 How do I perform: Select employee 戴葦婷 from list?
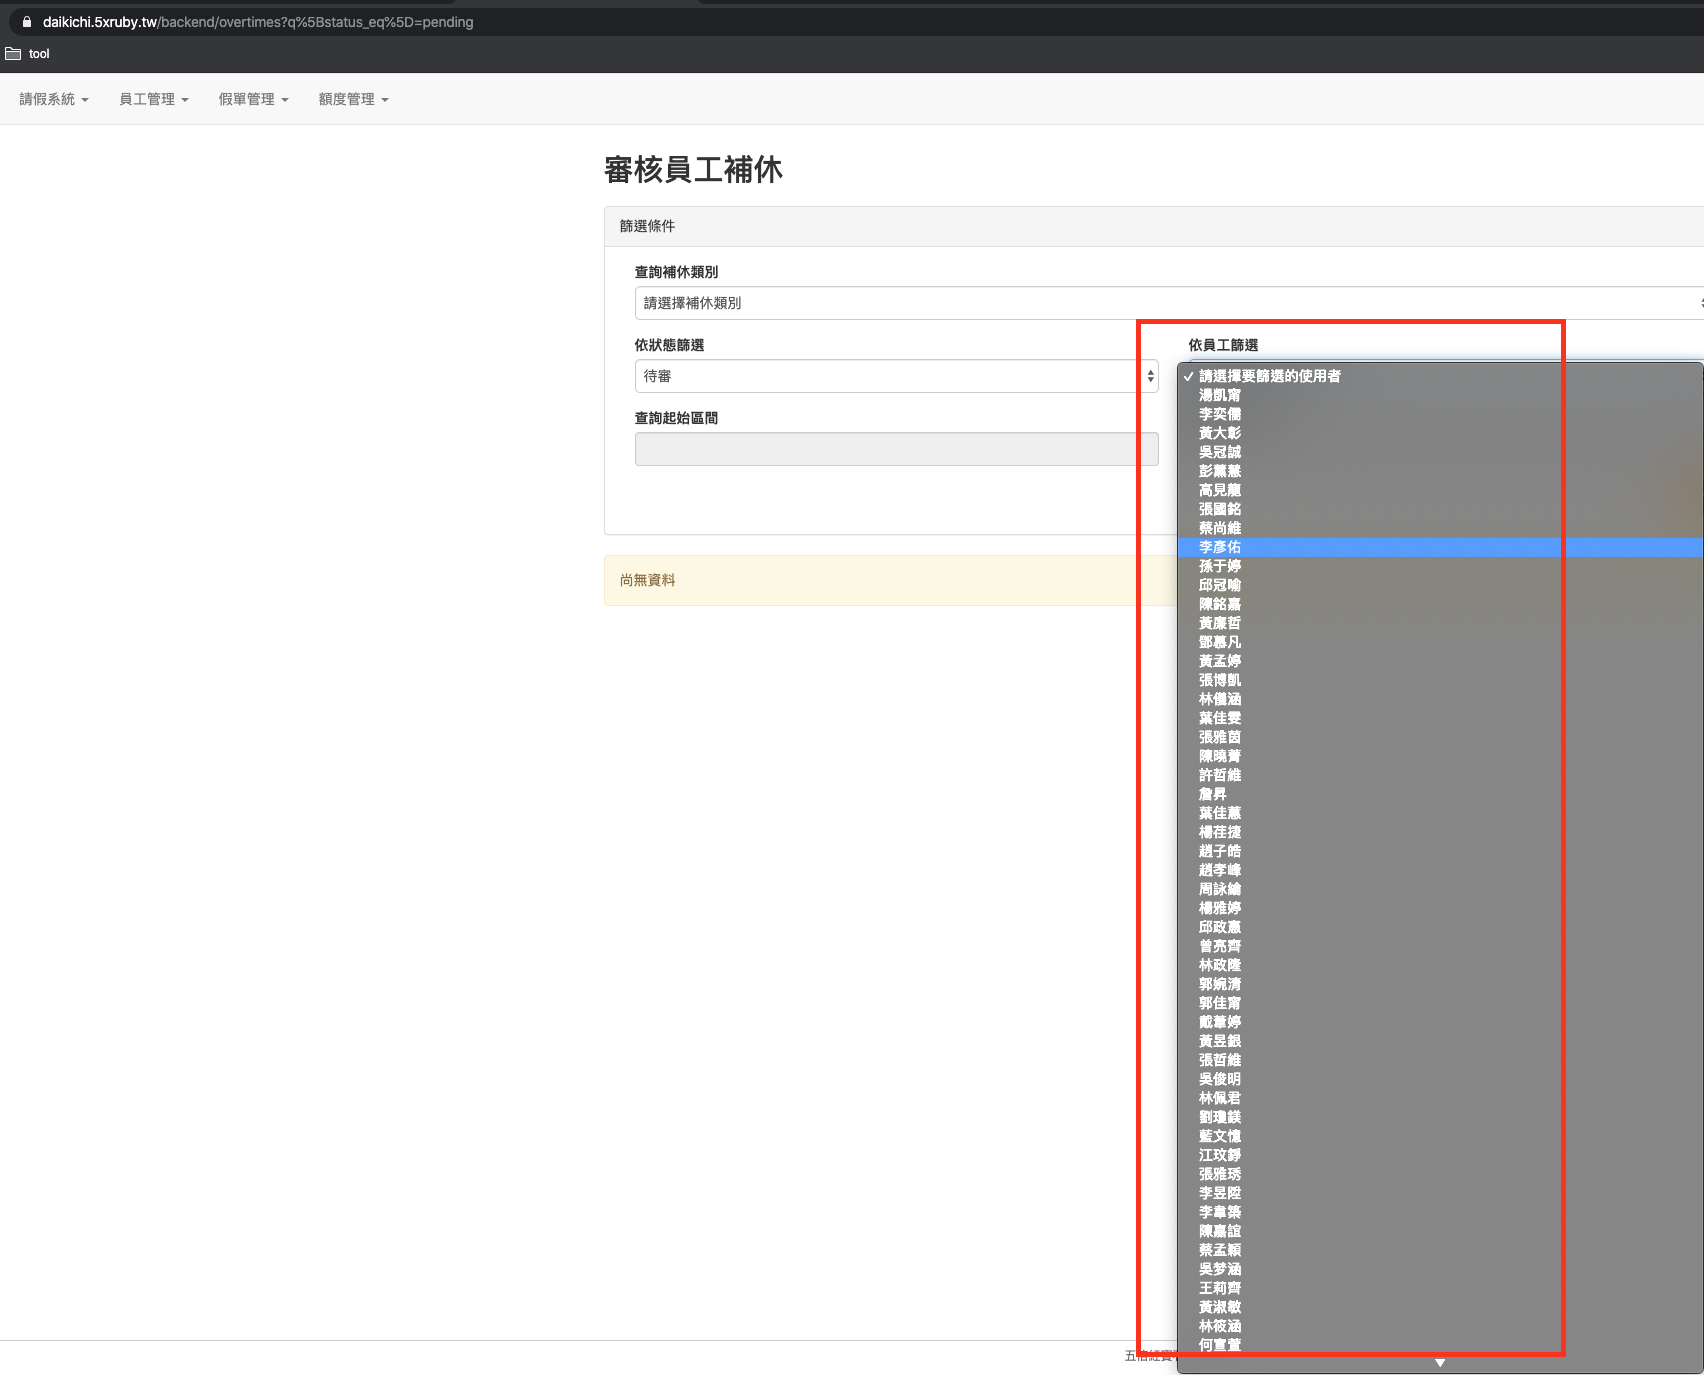coord(1440,1022)
